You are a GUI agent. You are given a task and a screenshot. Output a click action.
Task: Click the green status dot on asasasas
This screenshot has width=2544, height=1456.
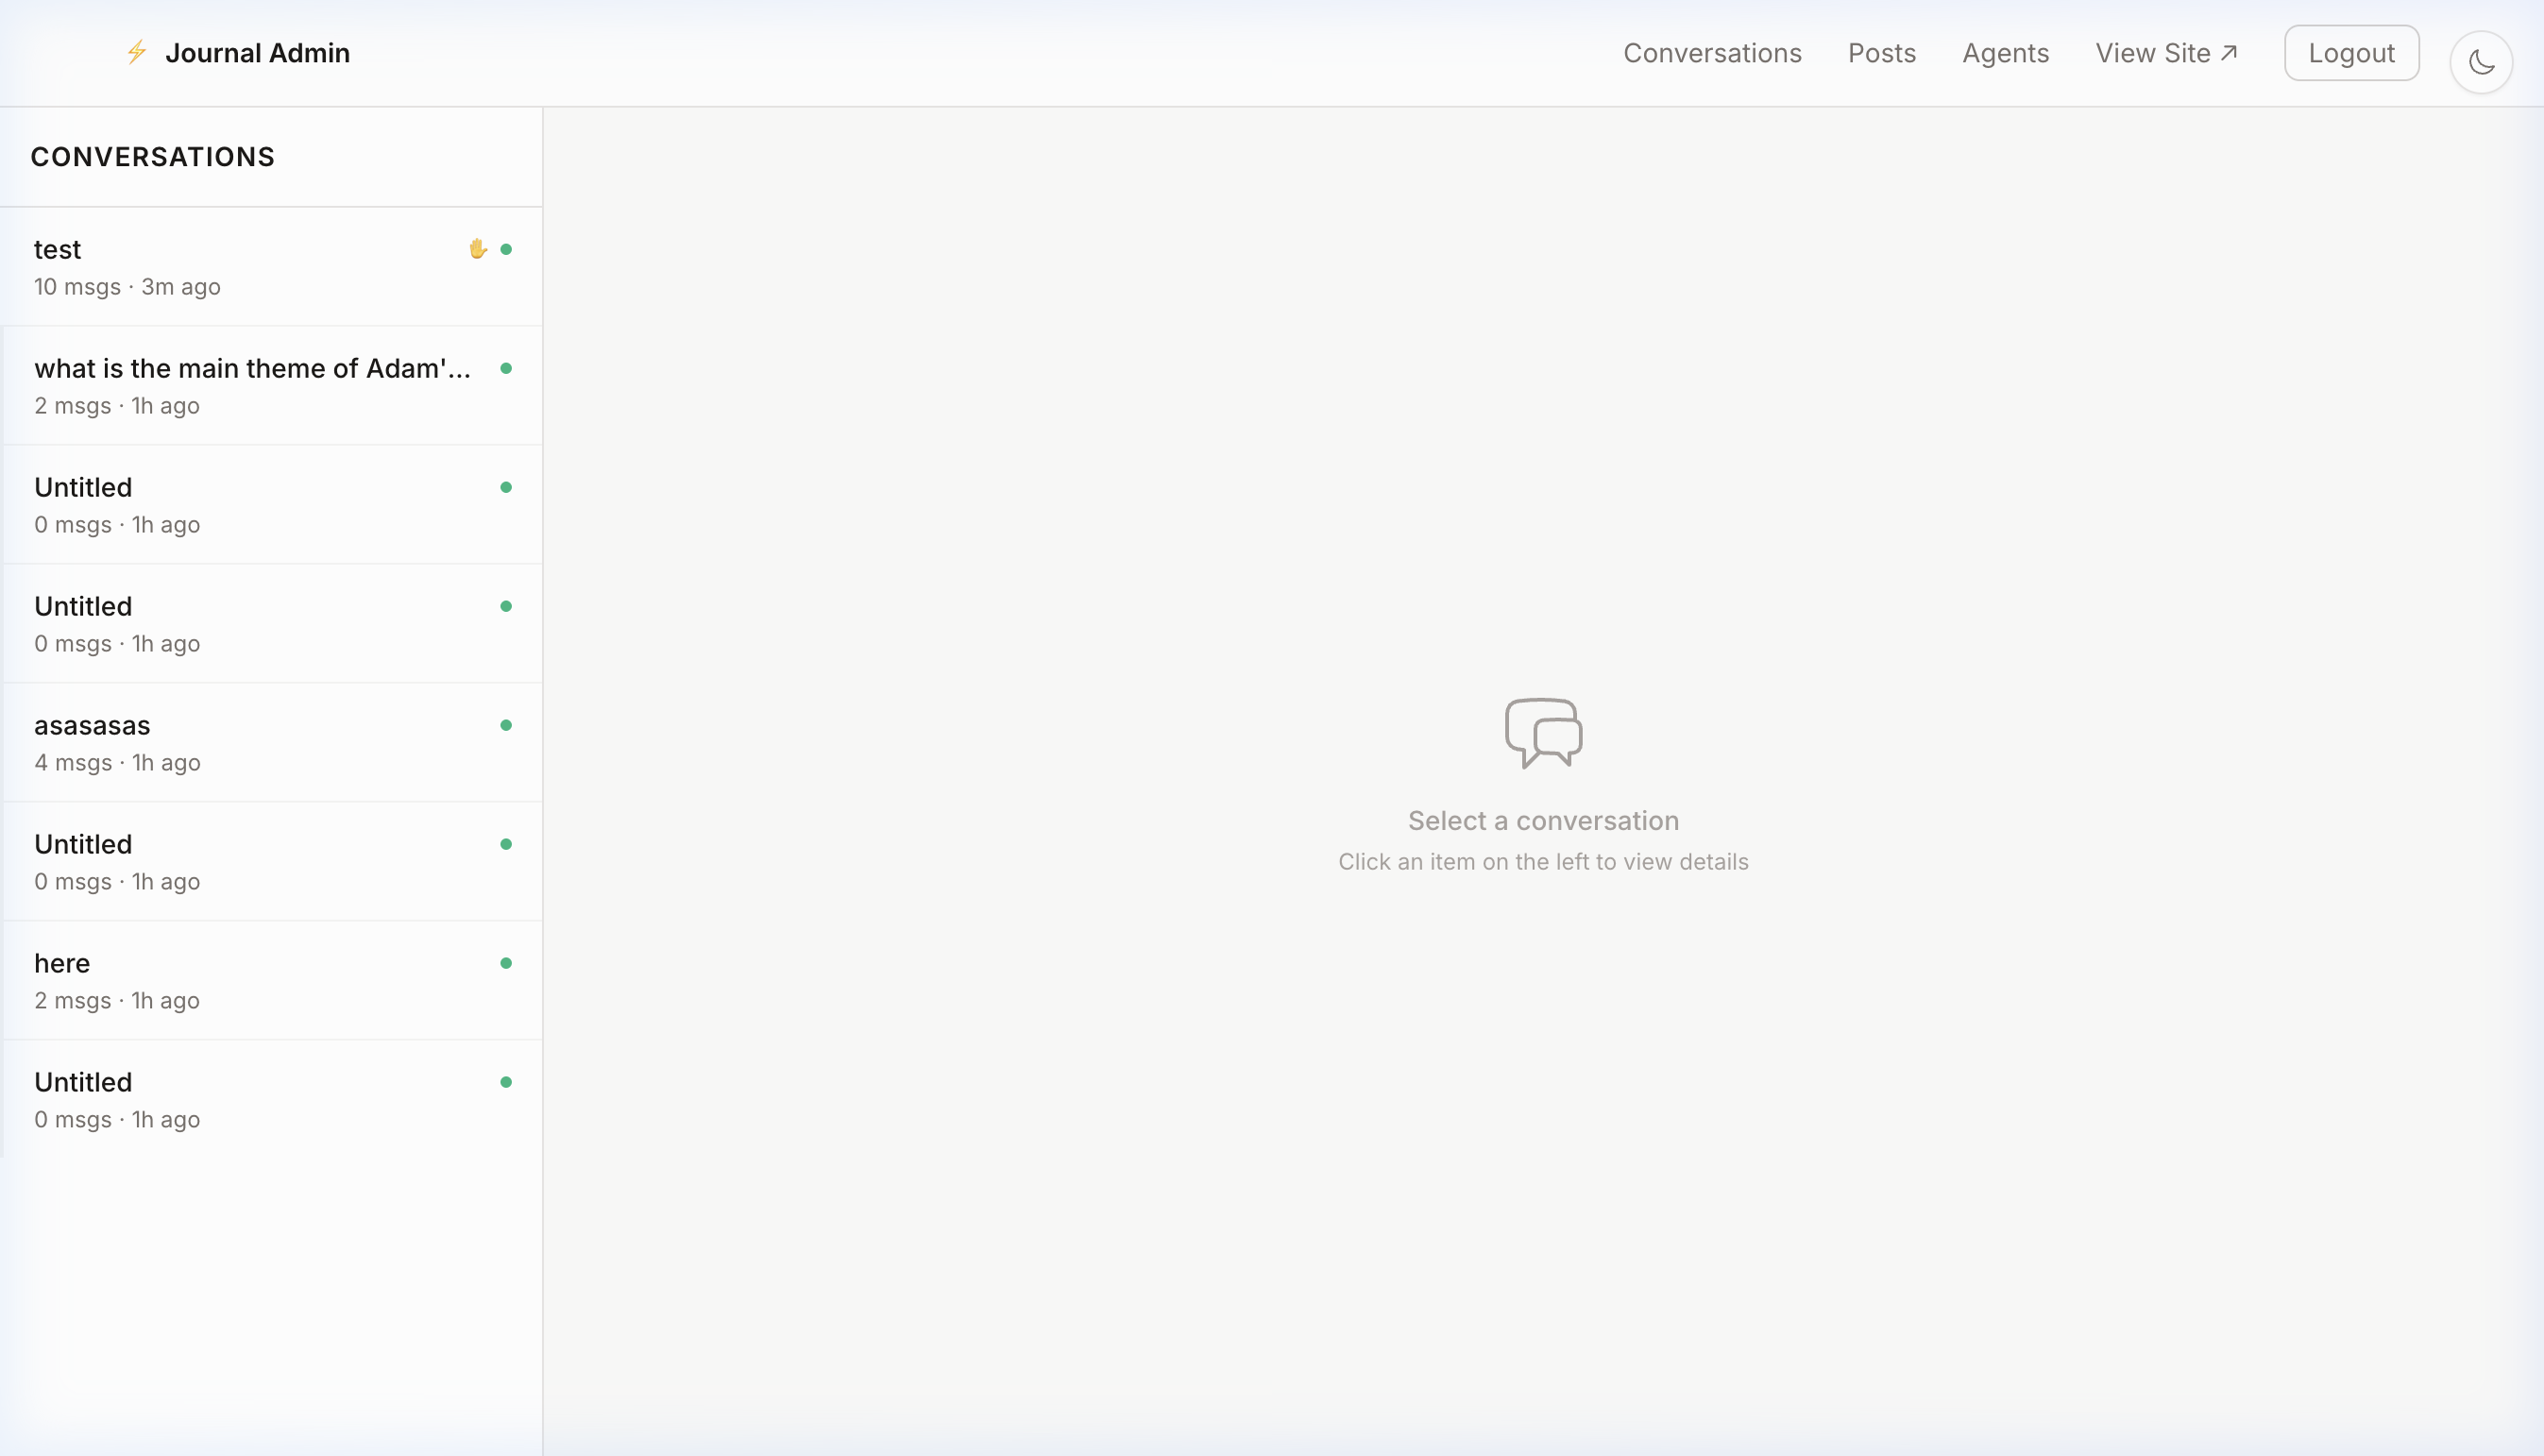coord(506,725)
